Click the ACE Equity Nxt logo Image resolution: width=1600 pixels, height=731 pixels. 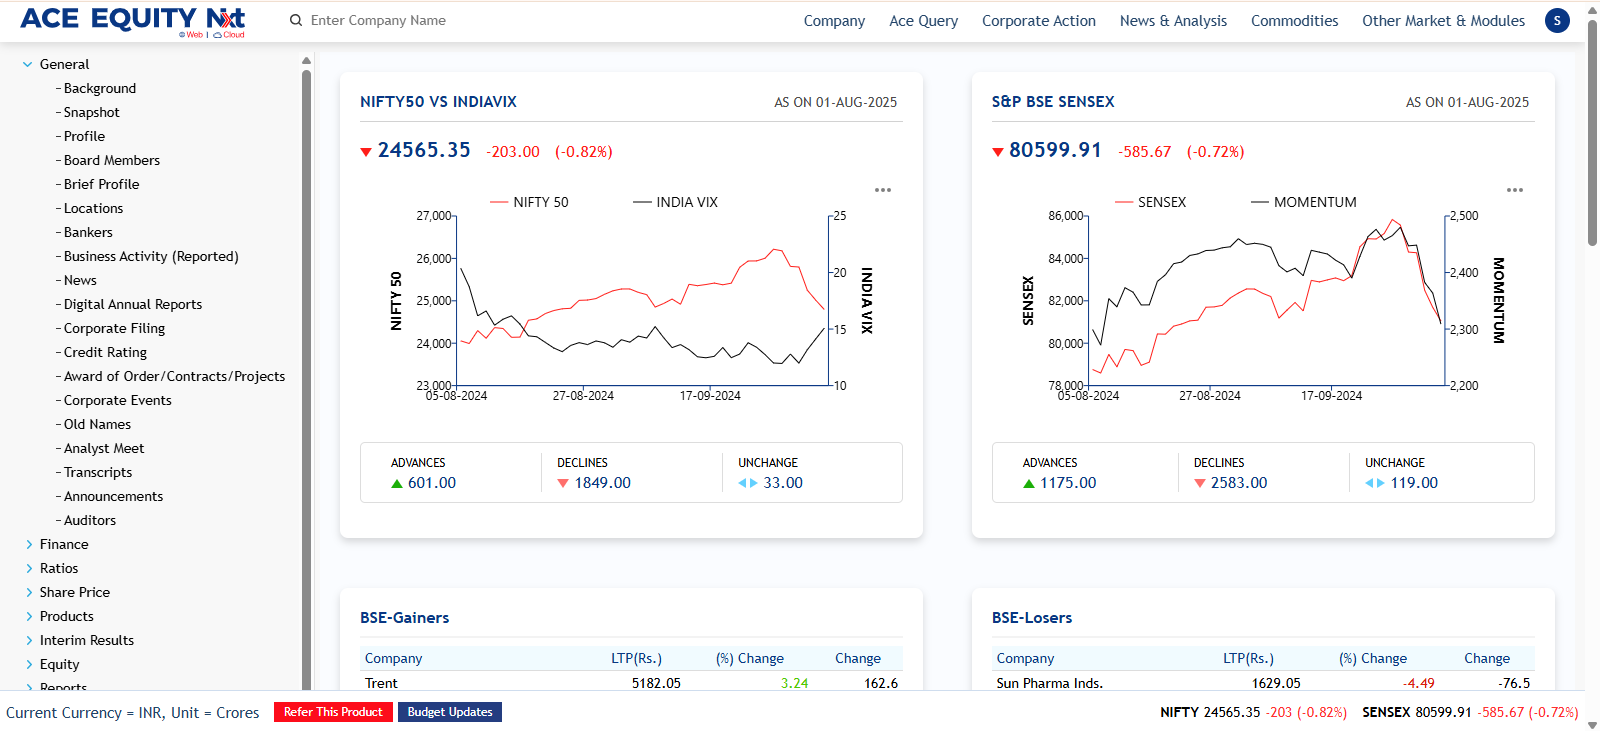click(x=132, y=20)
